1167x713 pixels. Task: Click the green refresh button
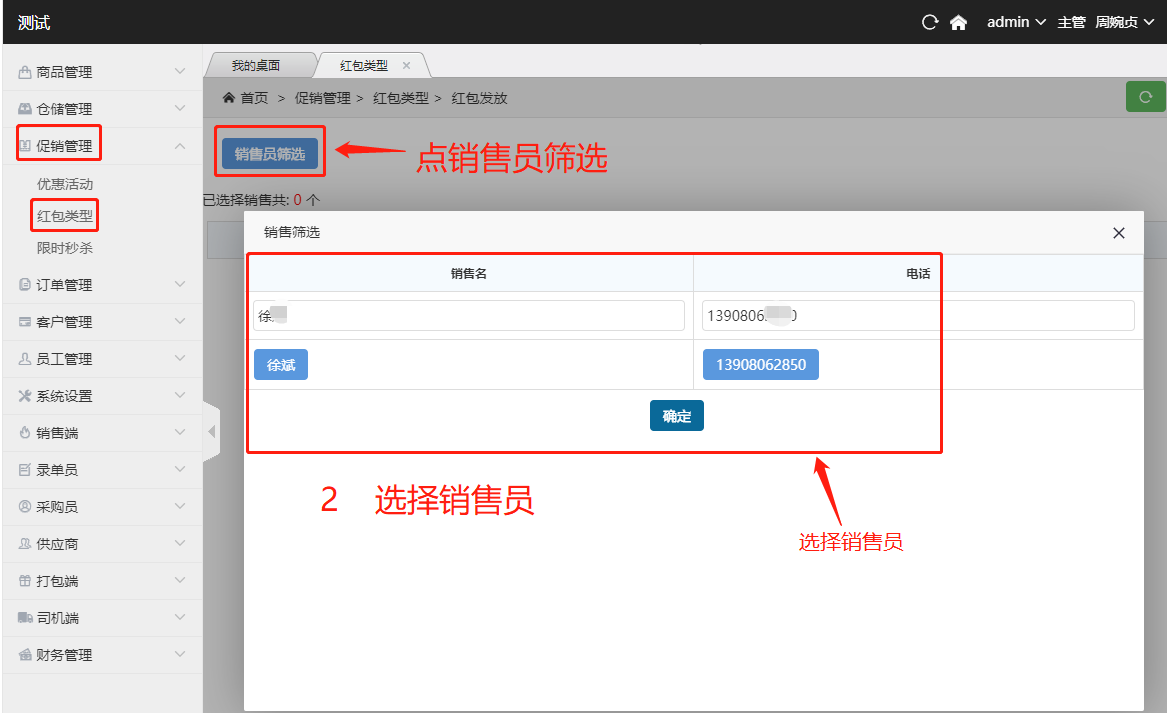[1145, 97]
